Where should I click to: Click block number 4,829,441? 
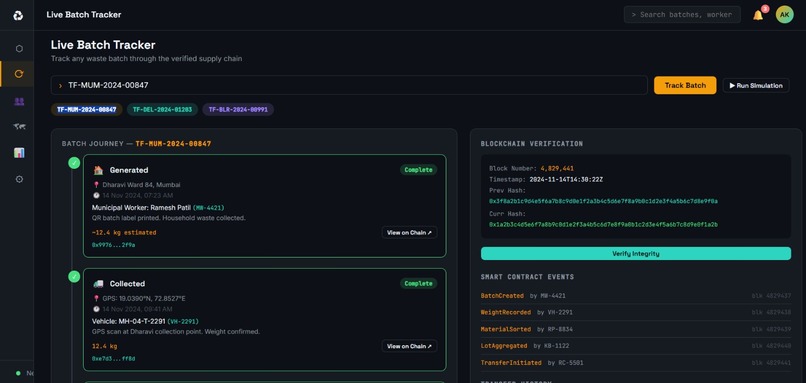pos(557,169)
